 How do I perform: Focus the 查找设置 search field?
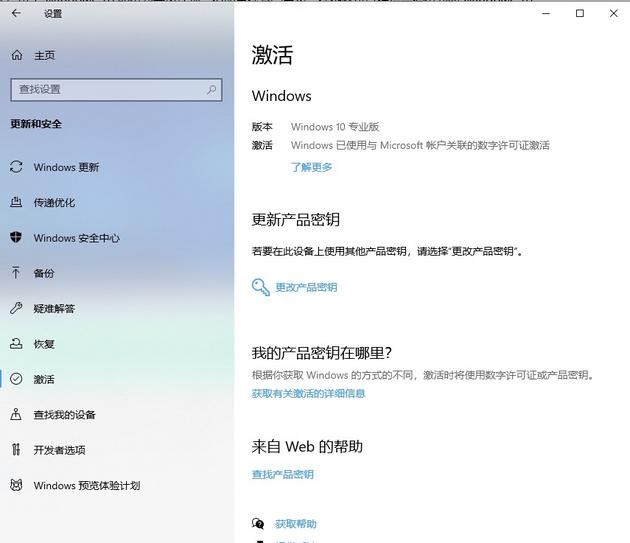tap(116, 89)
